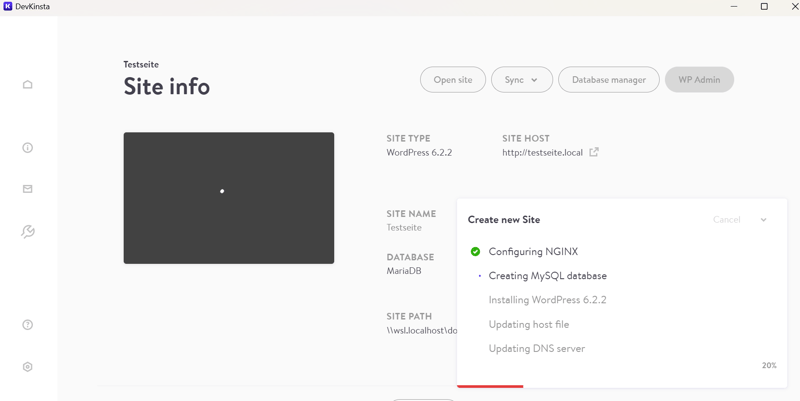Click the green checkmark beside Configuring NGINX

[x=475, y=252]
